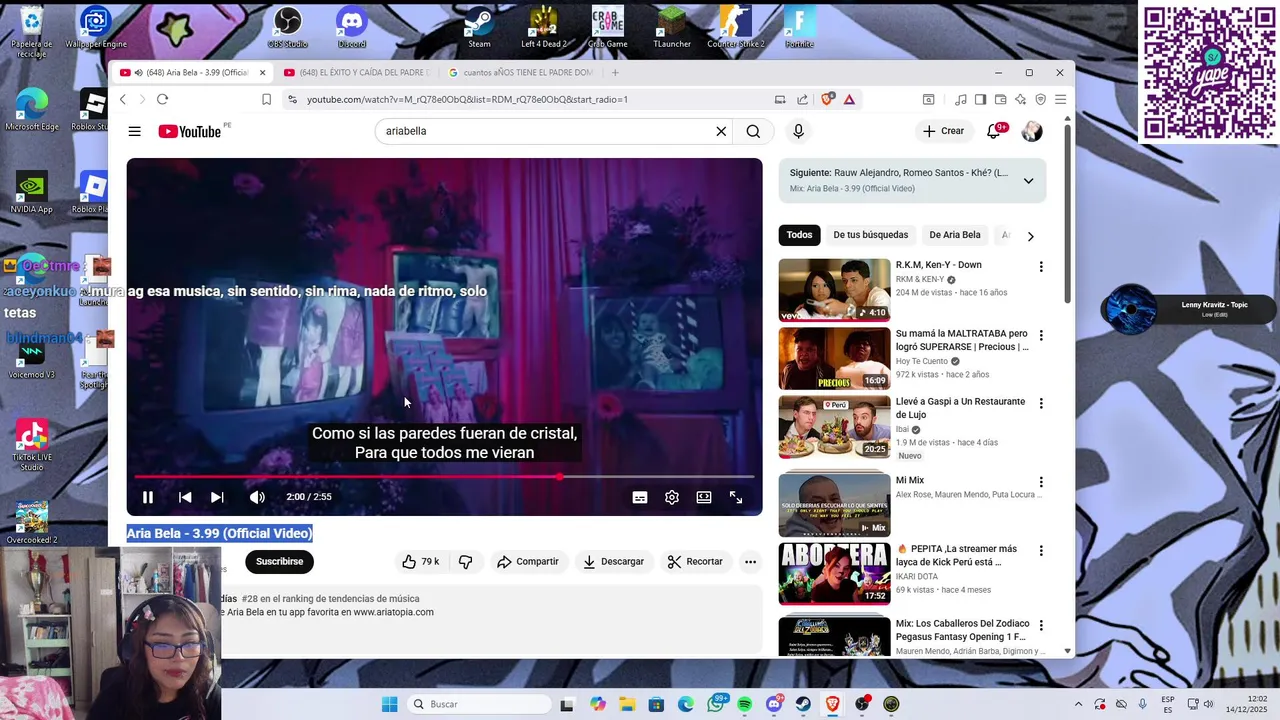Open the Windows Start menu
Viewport: 1280px width, 720px height.
pyautogui.click(x=389, y=704)
